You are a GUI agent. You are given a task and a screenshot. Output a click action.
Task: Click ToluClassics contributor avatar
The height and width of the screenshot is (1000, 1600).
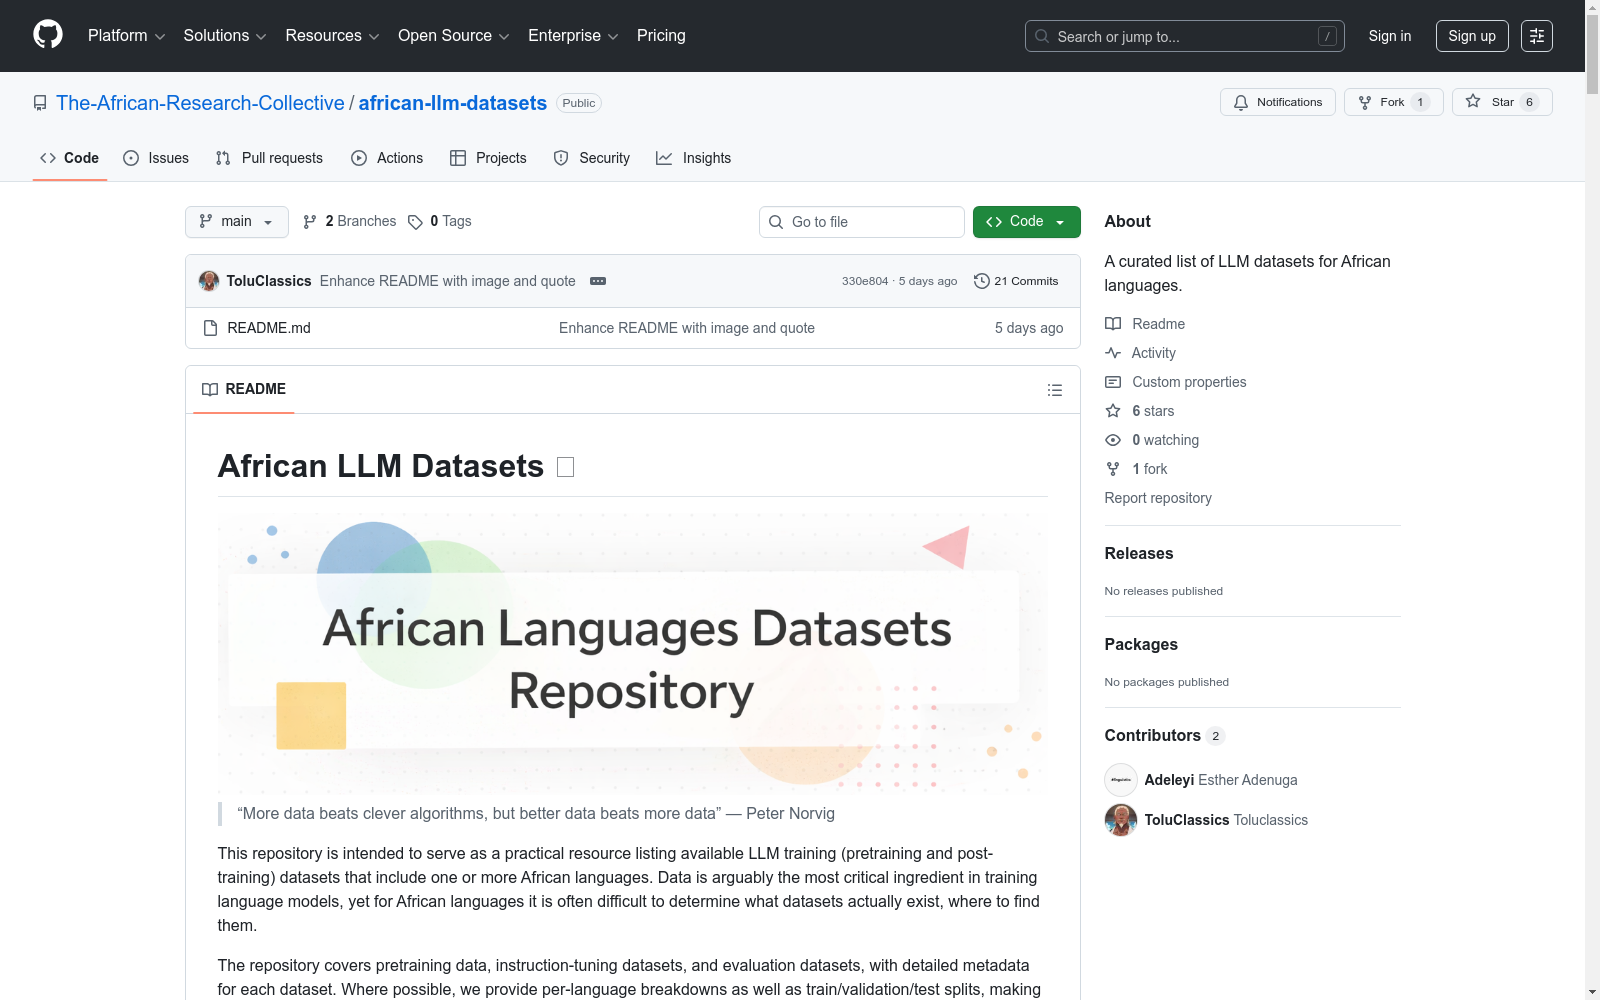[1121, 820]
